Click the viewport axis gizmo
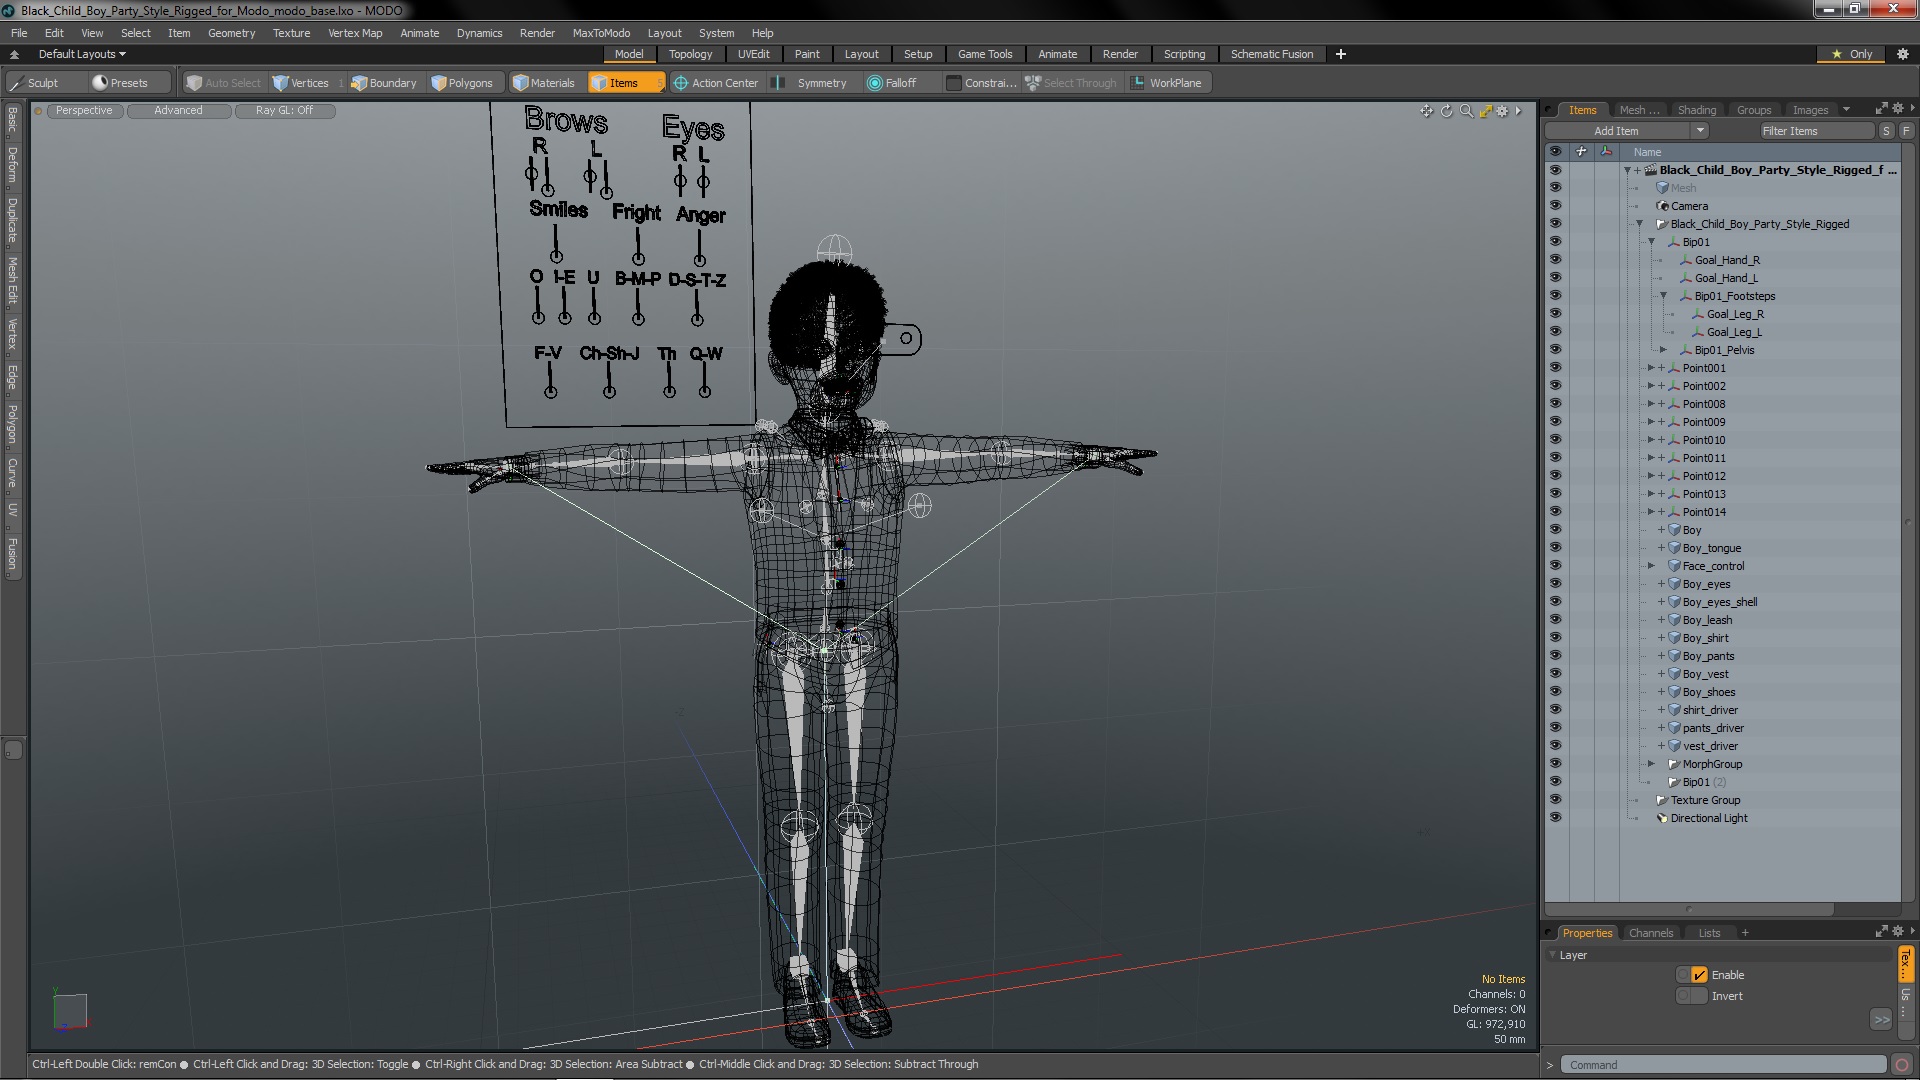The width and height of the screenshot is (1920, 1080). tap(70, 1011)
